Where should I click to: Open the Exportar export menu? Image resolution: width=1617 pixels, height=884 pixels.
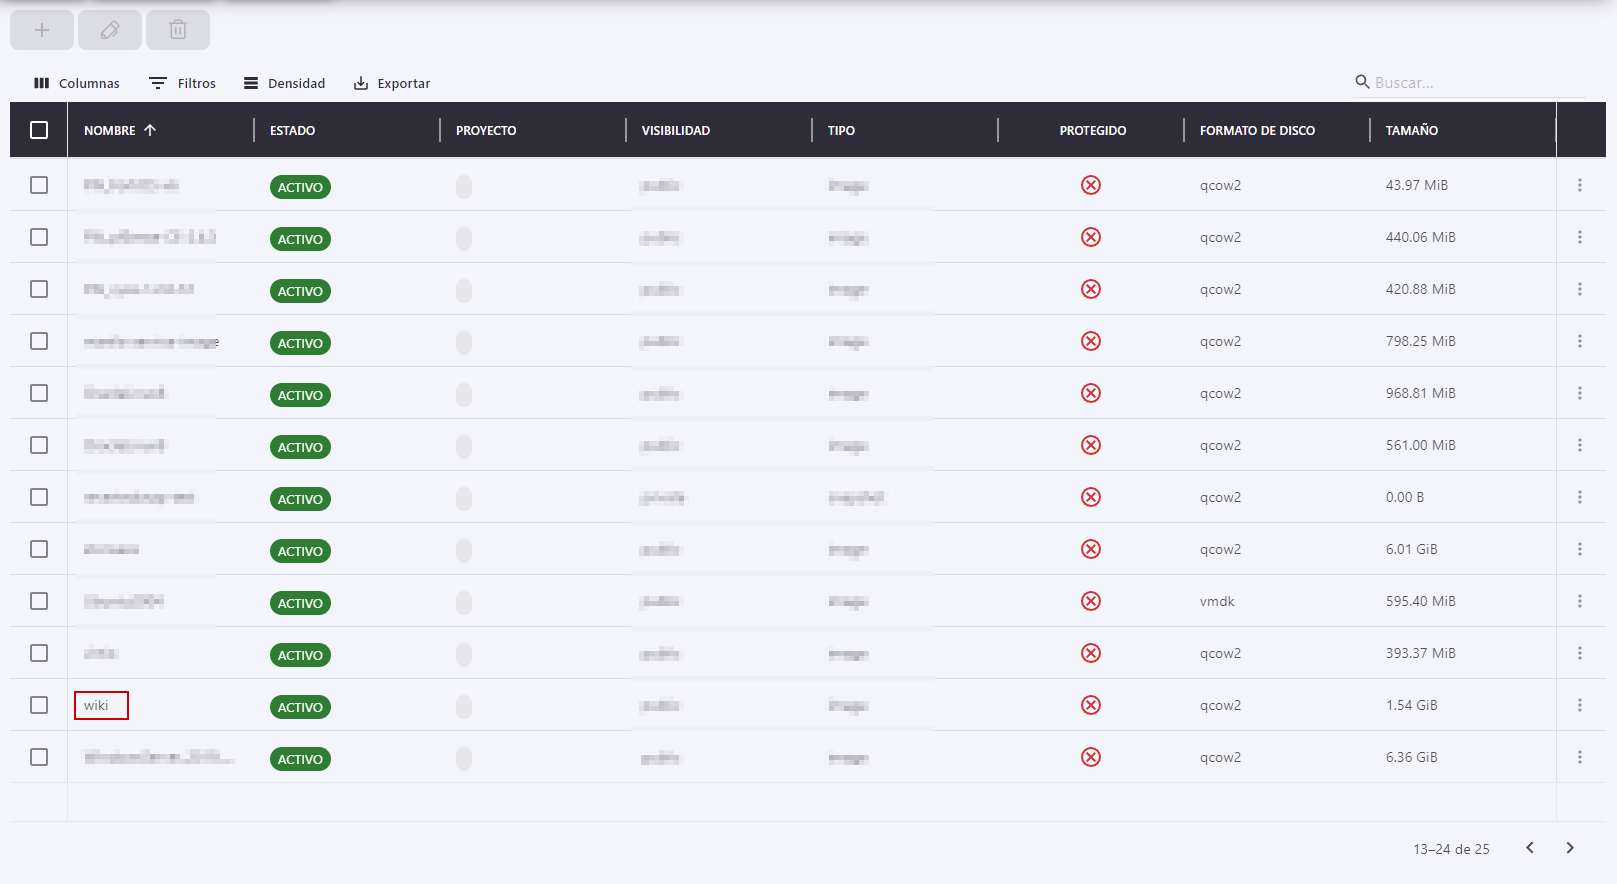(392, 83)
